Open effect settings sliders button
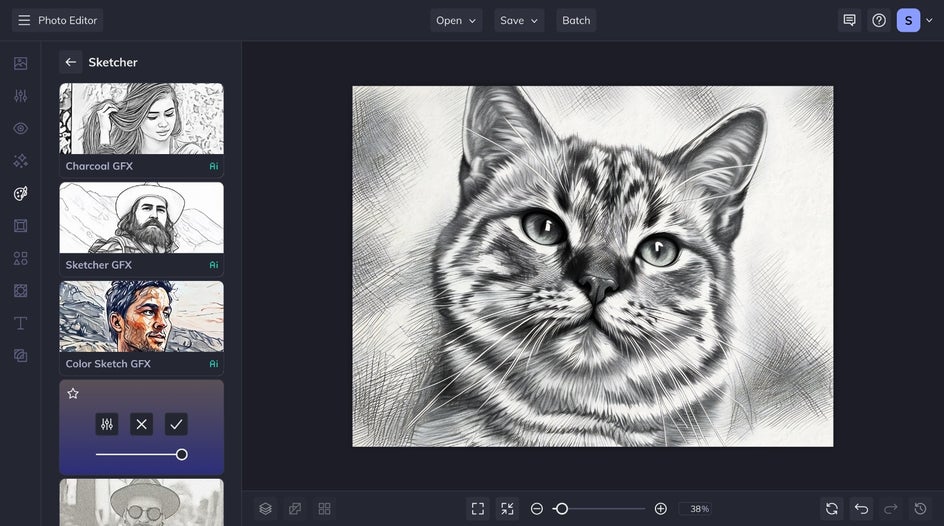Screen dimensions: 944x526 coord(107,424)
